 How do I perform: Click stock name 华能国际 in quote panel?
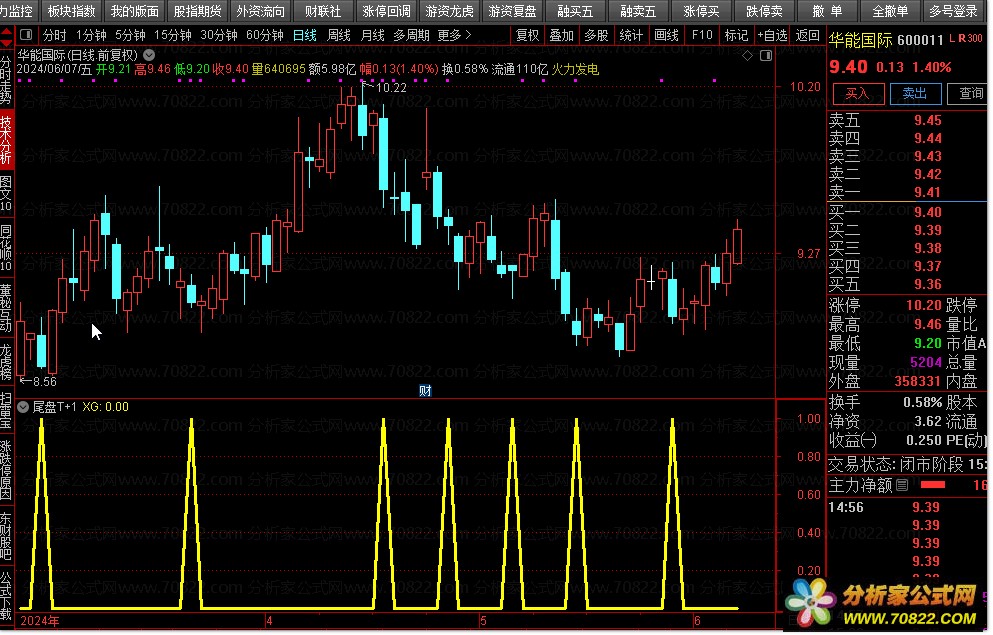click(x=861, y=41)
